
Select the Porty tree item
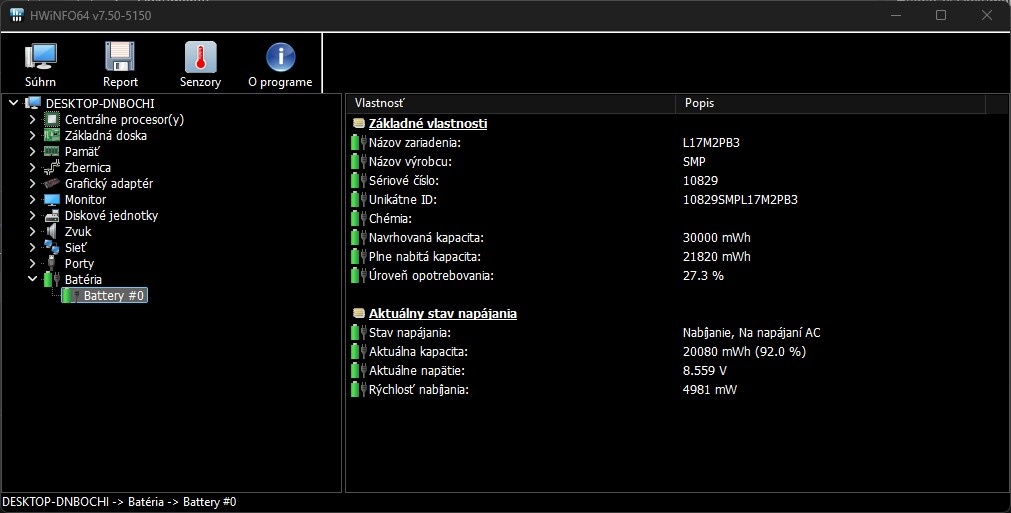point(79,263)
